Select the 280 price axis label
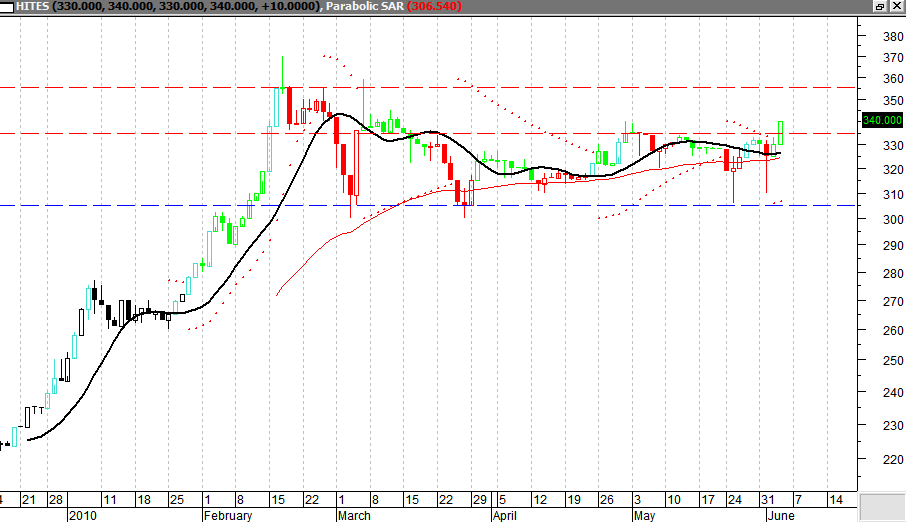This screenshot has width=906, height=522. [893, 274]
